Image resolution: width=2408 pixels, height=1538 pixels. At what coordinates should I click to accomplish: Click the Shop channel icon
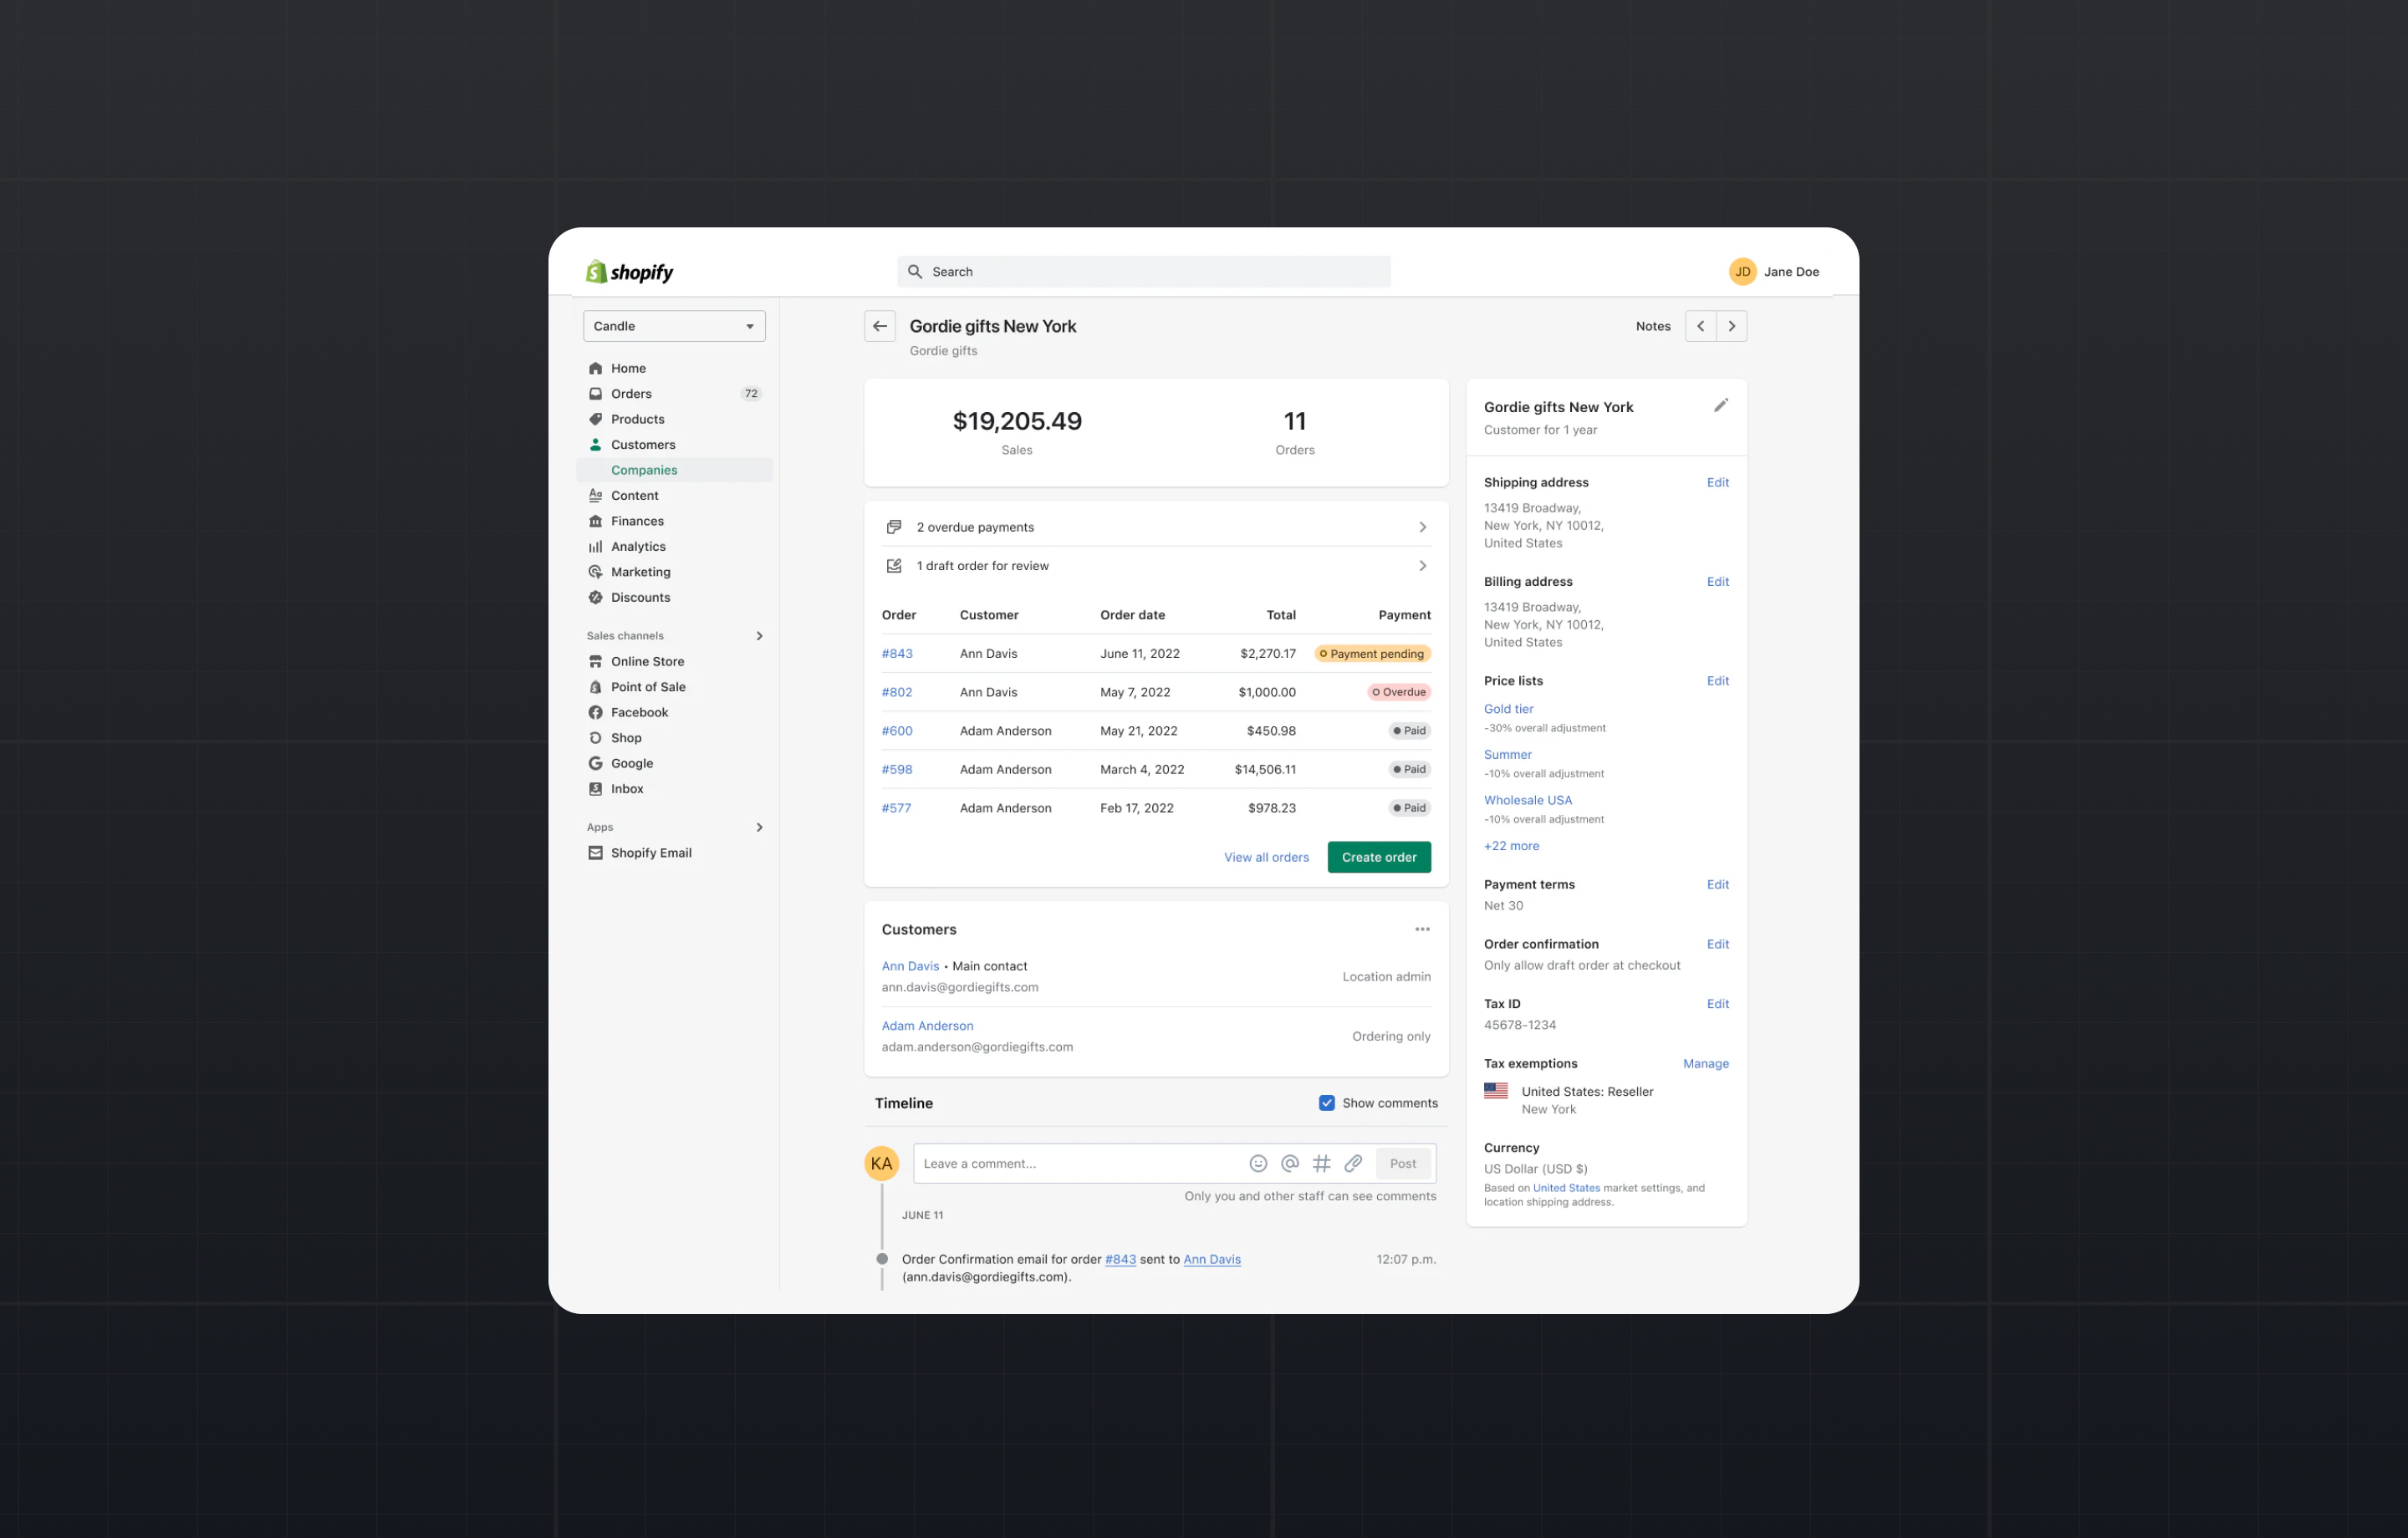(595, 738)
